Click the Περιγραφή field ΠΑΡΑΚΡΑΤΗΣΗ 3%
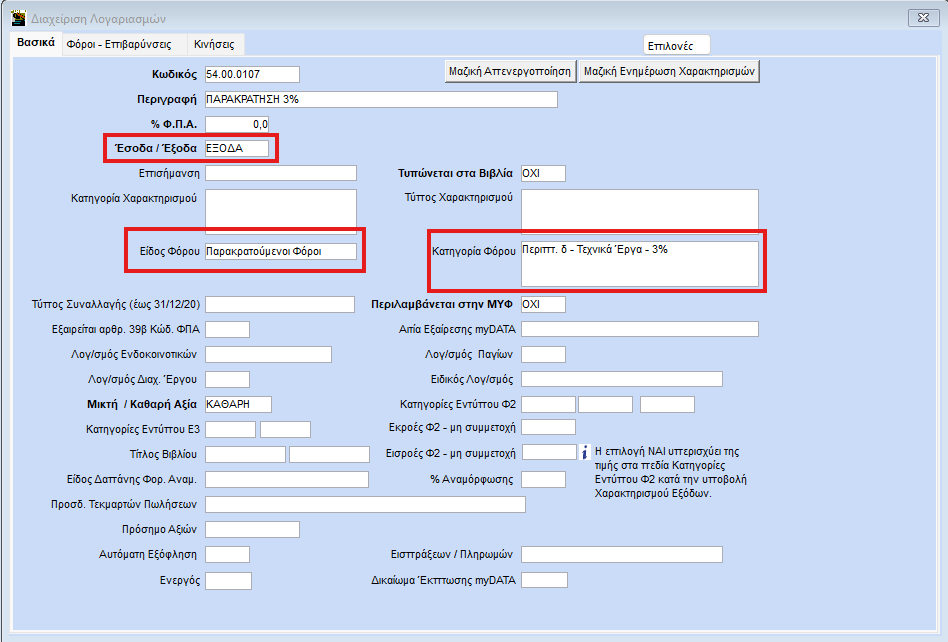The image size is (948, 642). click(380, 99)
